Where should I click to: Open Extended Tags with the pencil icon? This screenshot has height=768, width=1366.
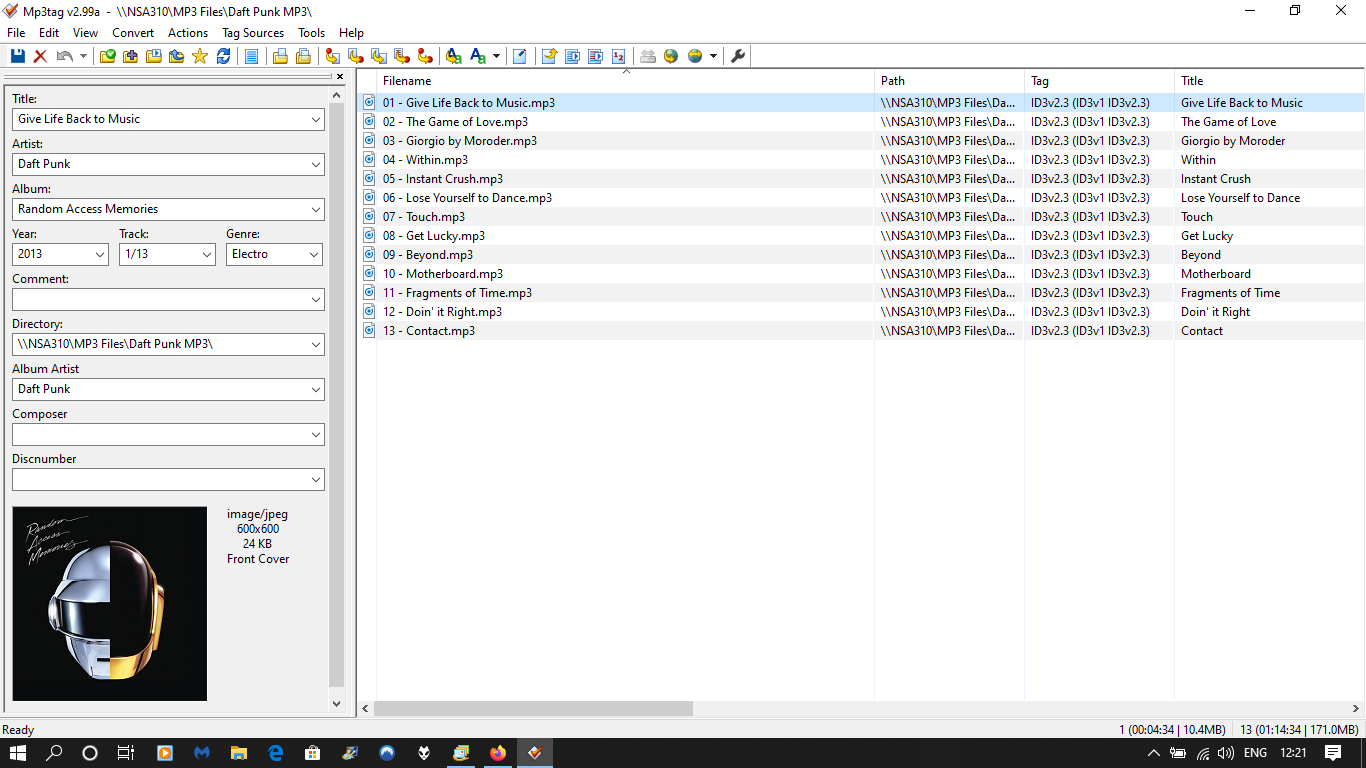[520, 56]
